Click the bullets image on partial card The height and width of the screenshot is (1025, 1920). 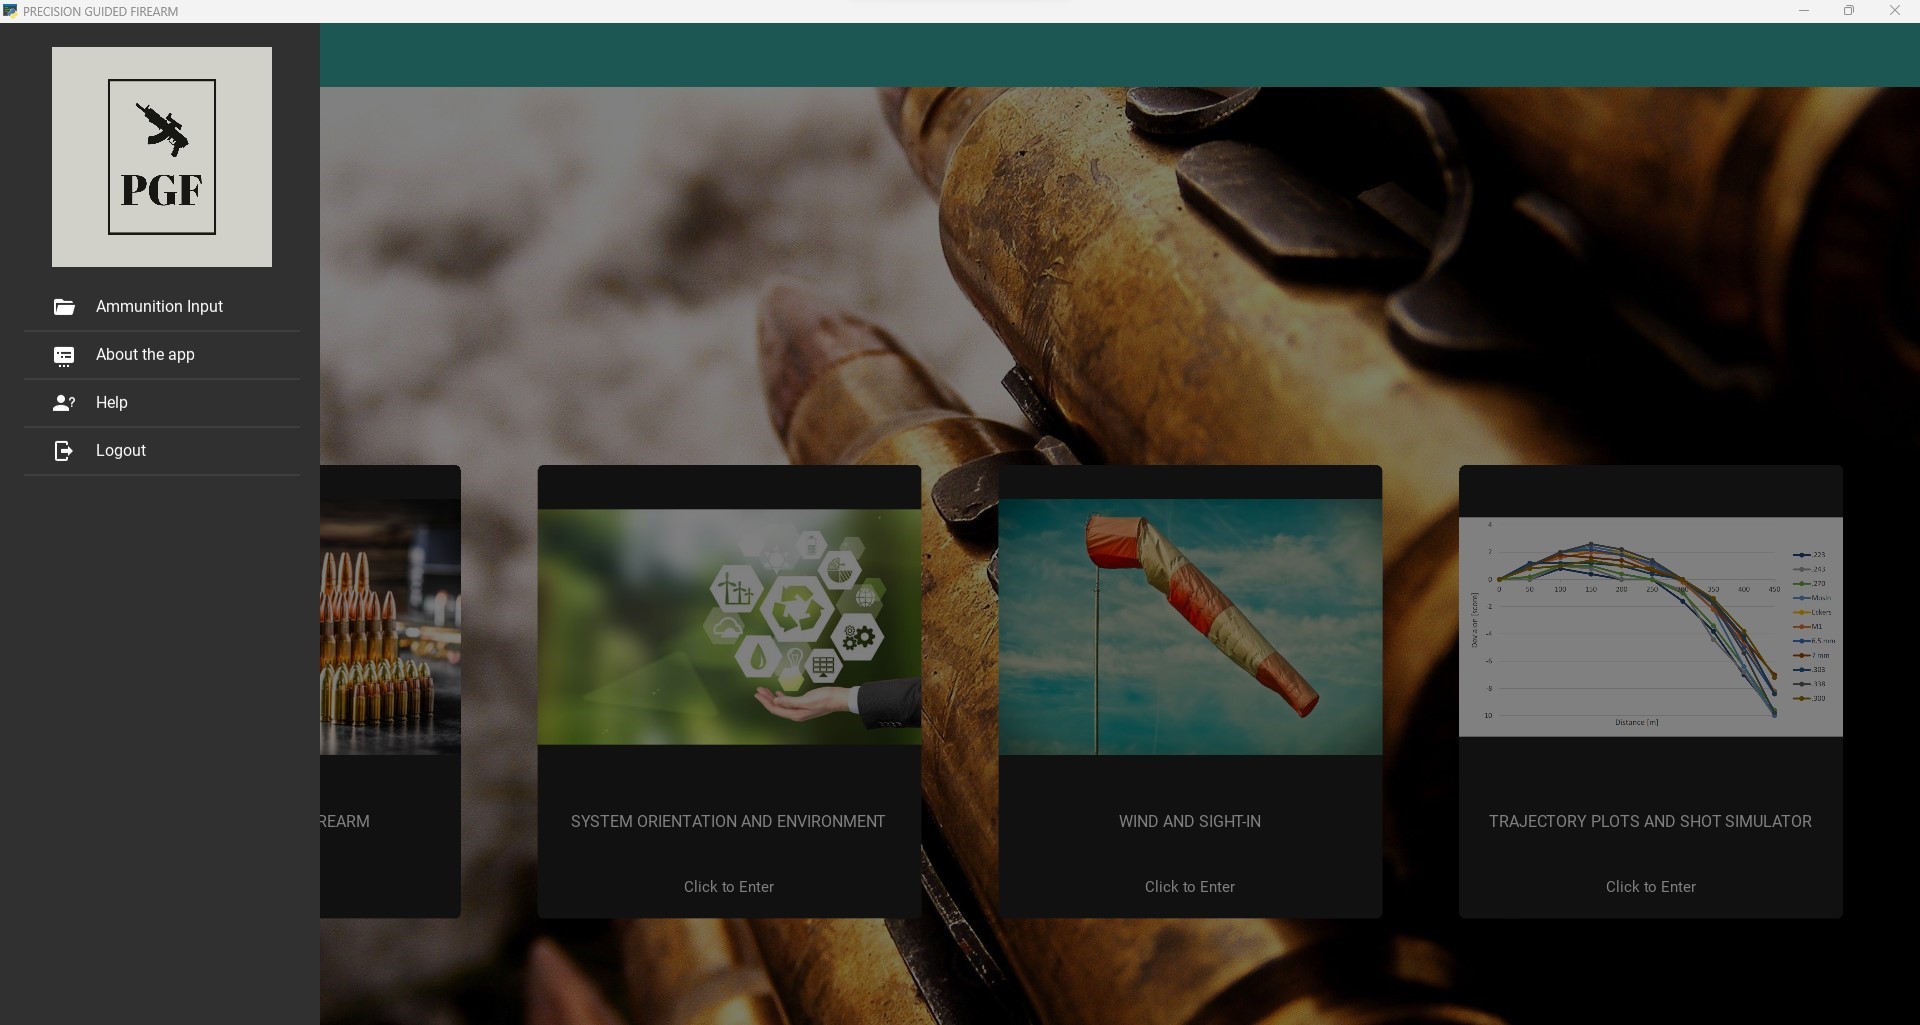click(390, 627)
